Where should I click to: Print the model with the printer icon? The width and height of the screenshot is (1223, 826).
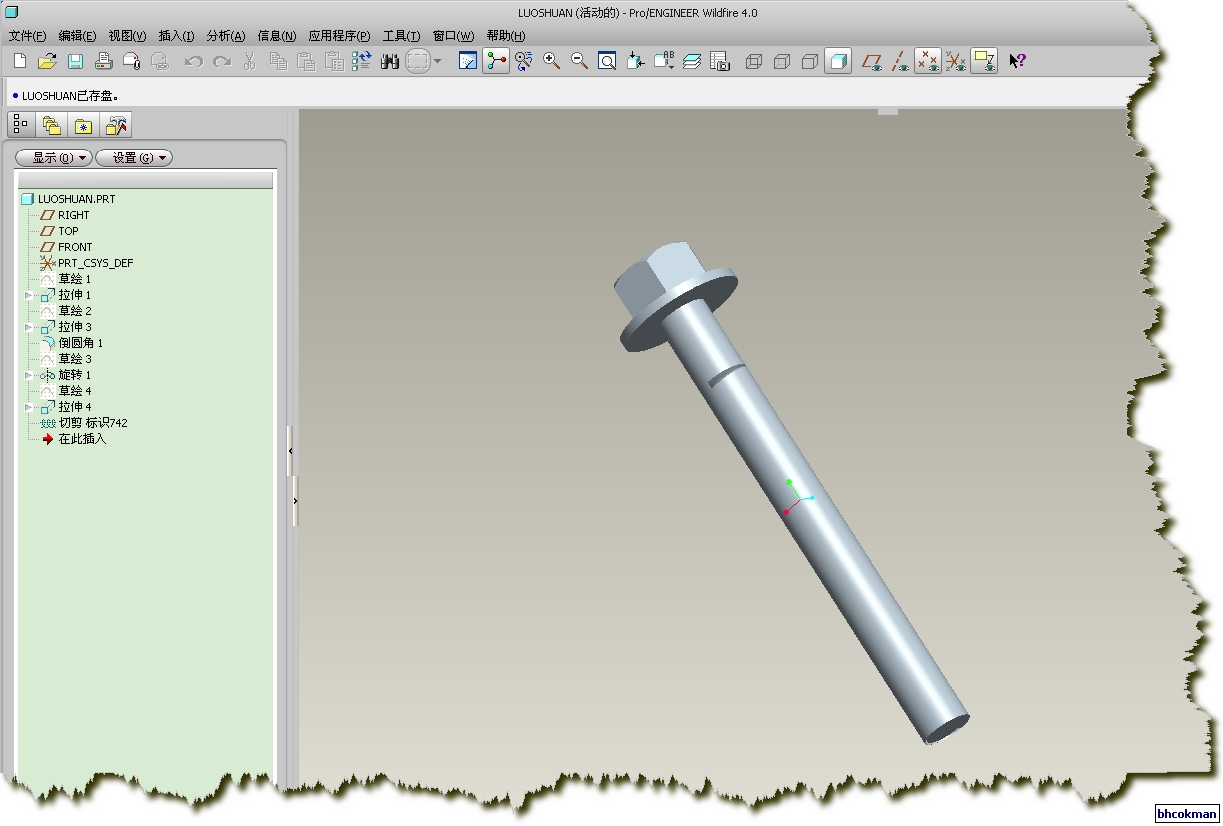point(103,61)
